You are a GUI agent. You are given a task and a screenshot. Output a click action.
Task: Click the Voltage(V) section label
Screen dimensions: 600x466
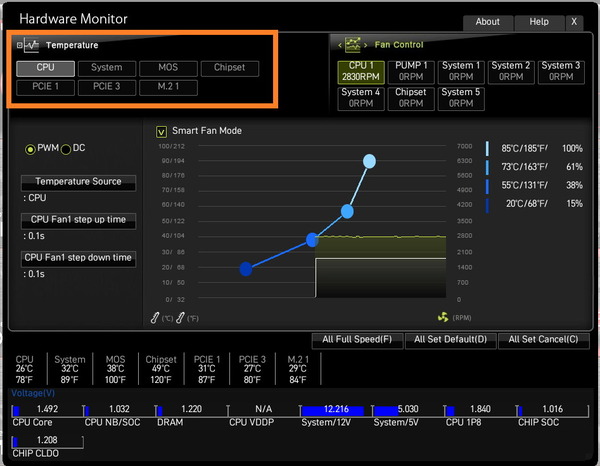(33, 393)
